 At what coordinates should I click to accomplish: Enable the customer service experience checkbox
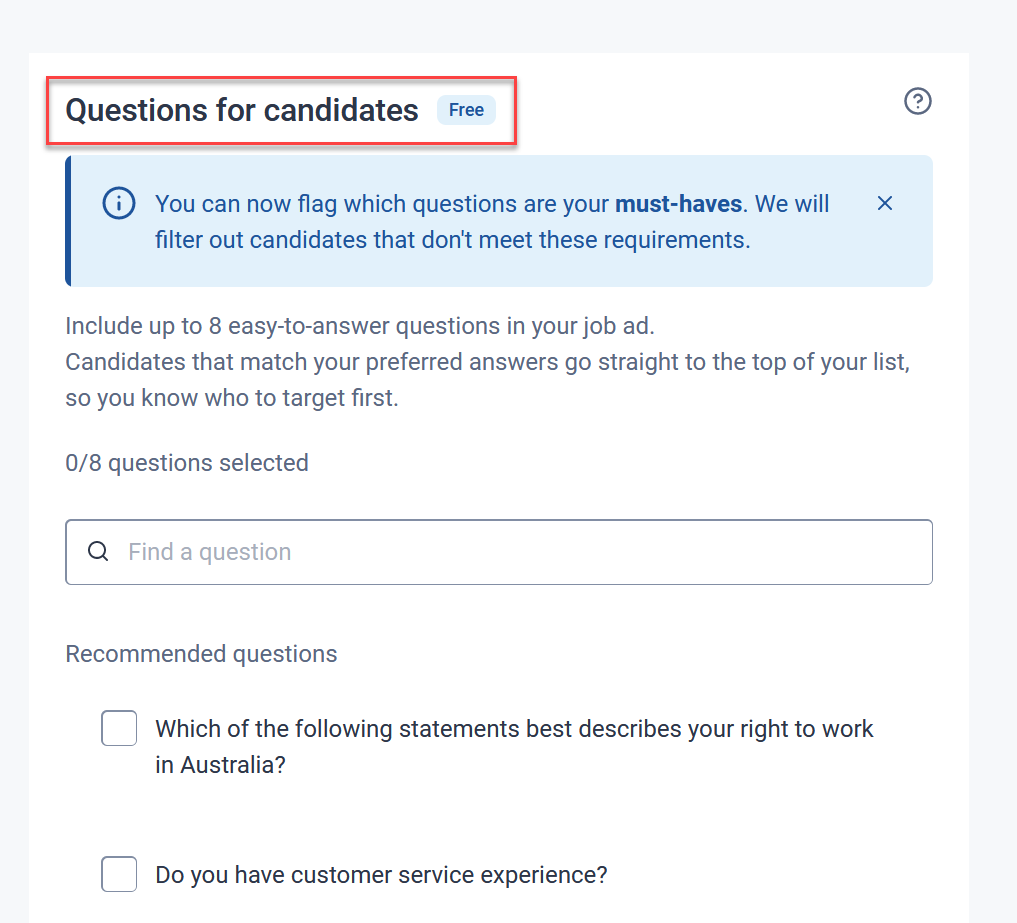pos(119,874)
